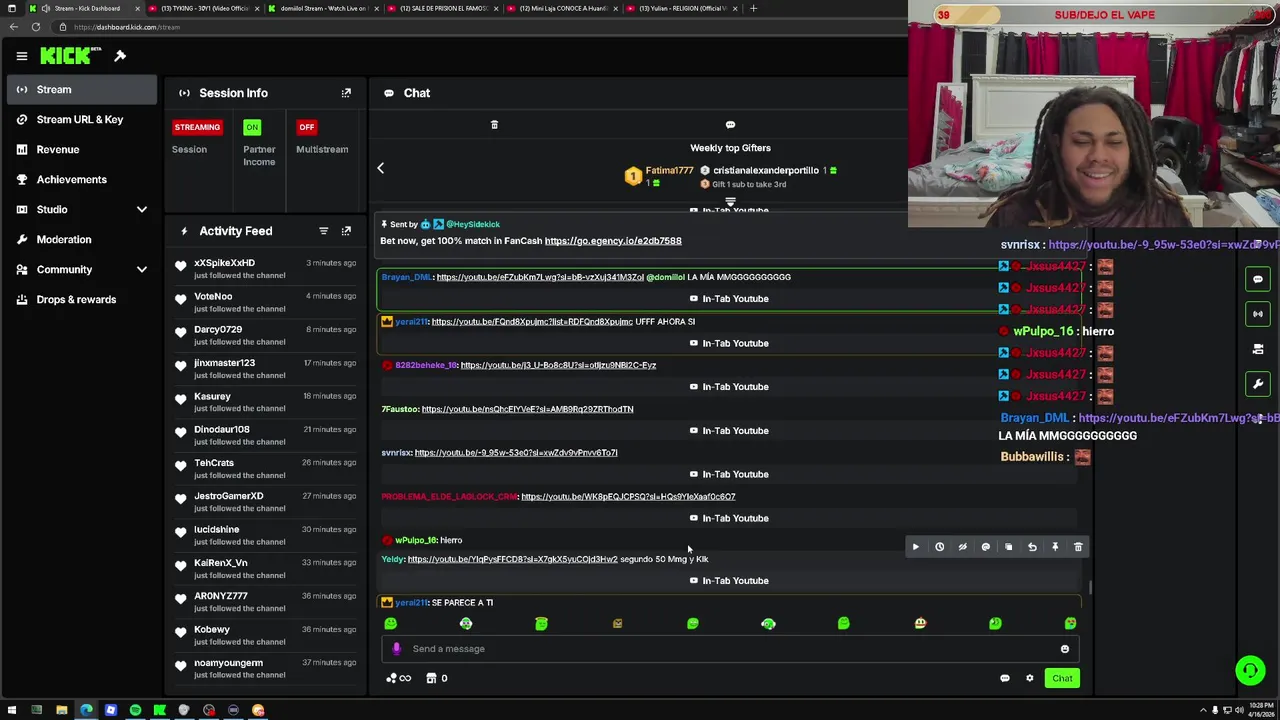Focus the Send a message field
This screenshot has height=720, width=1280.
point(730,649)
